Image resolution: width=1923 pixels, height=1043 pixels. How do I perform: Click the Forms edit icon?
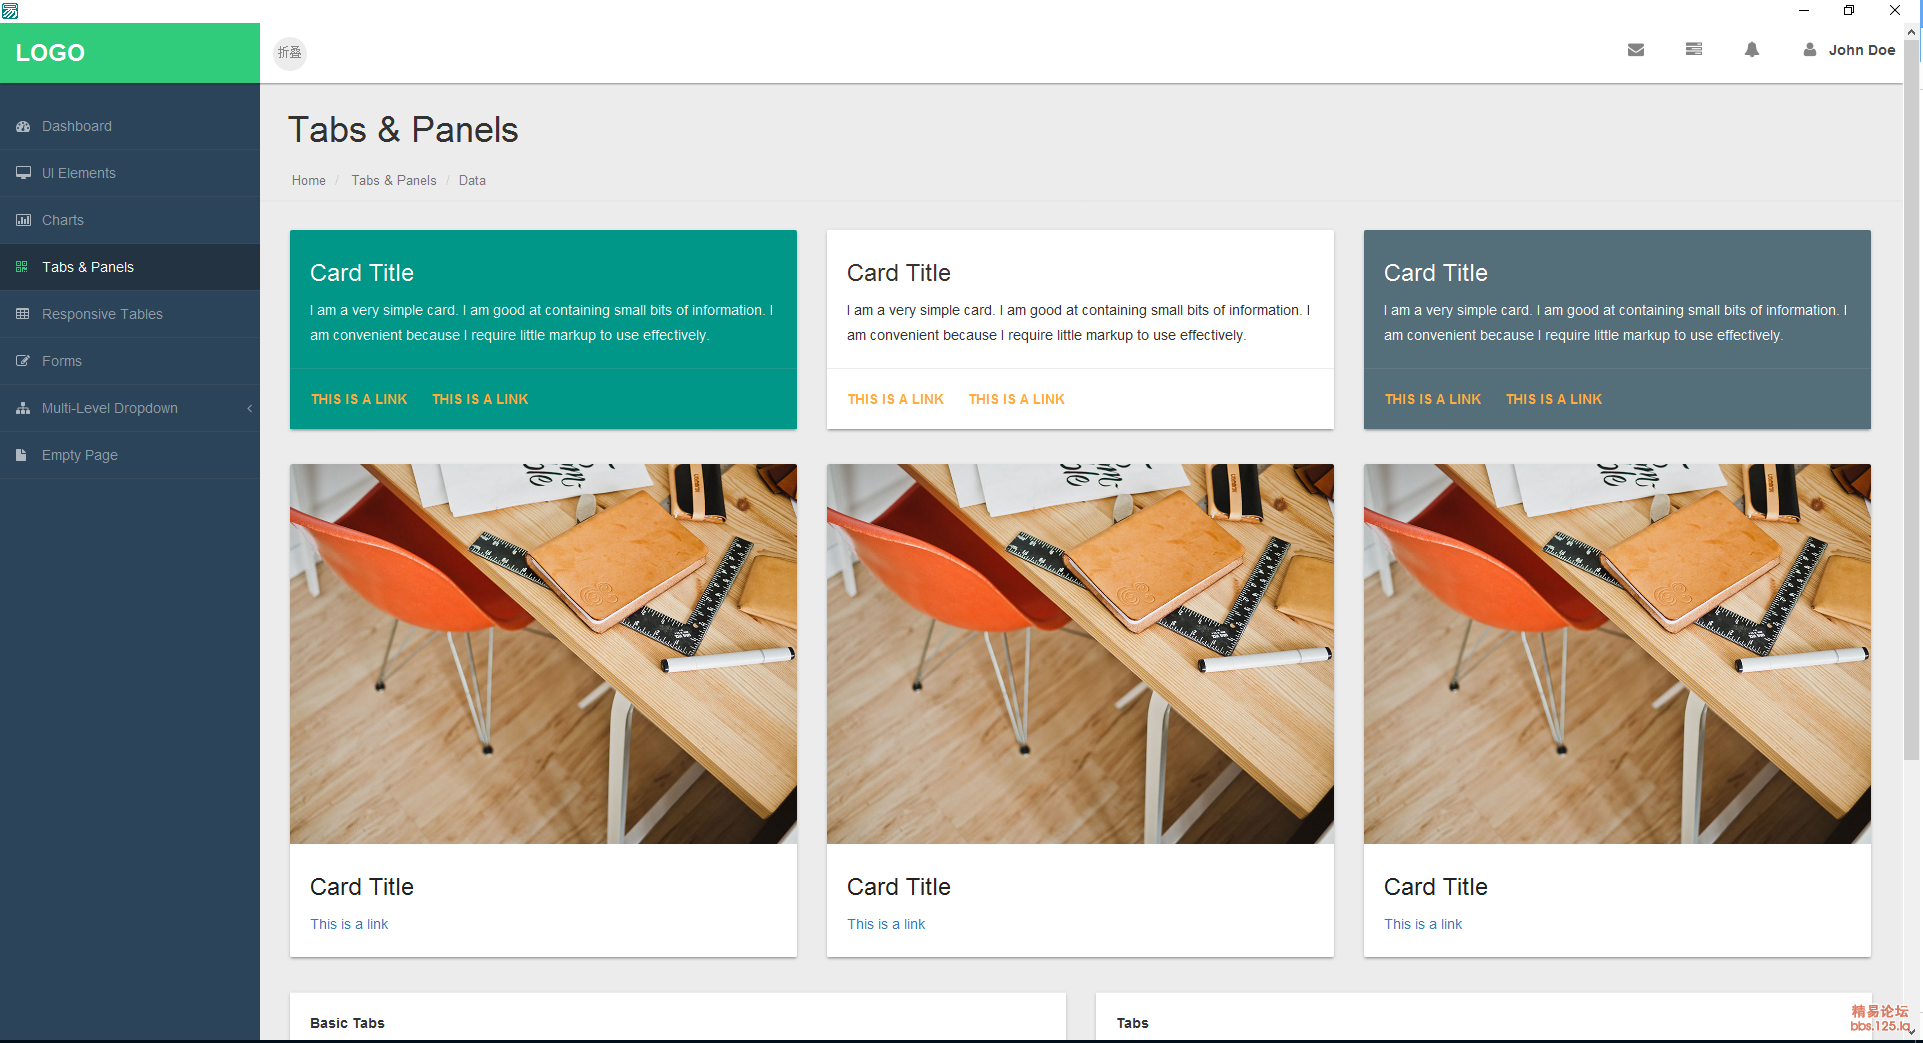click(23, 361)
